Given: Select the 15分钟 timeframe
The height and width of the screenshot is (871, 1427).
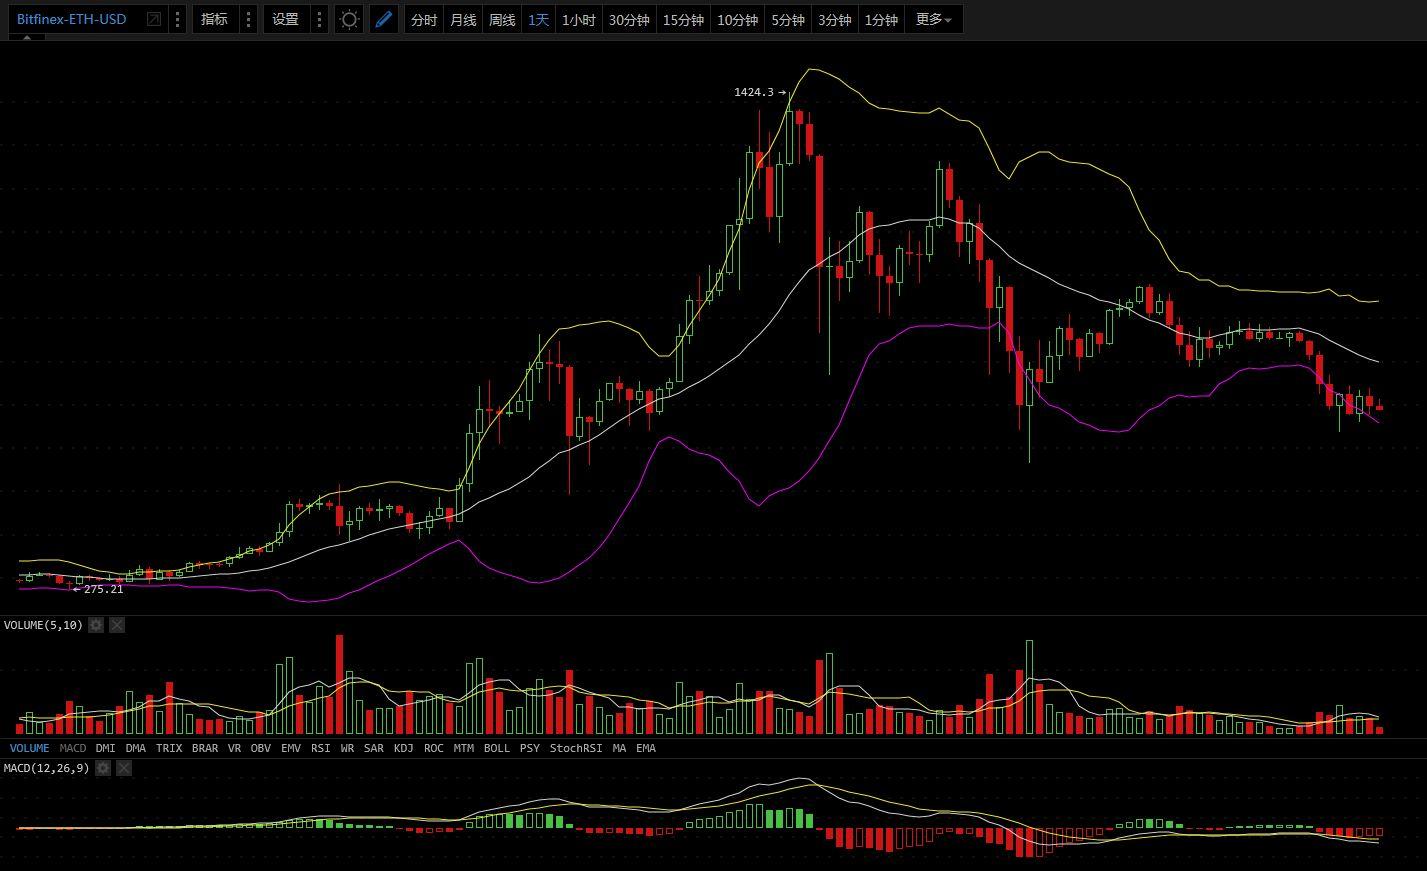Looking at the screenshot, I should 683,20.
